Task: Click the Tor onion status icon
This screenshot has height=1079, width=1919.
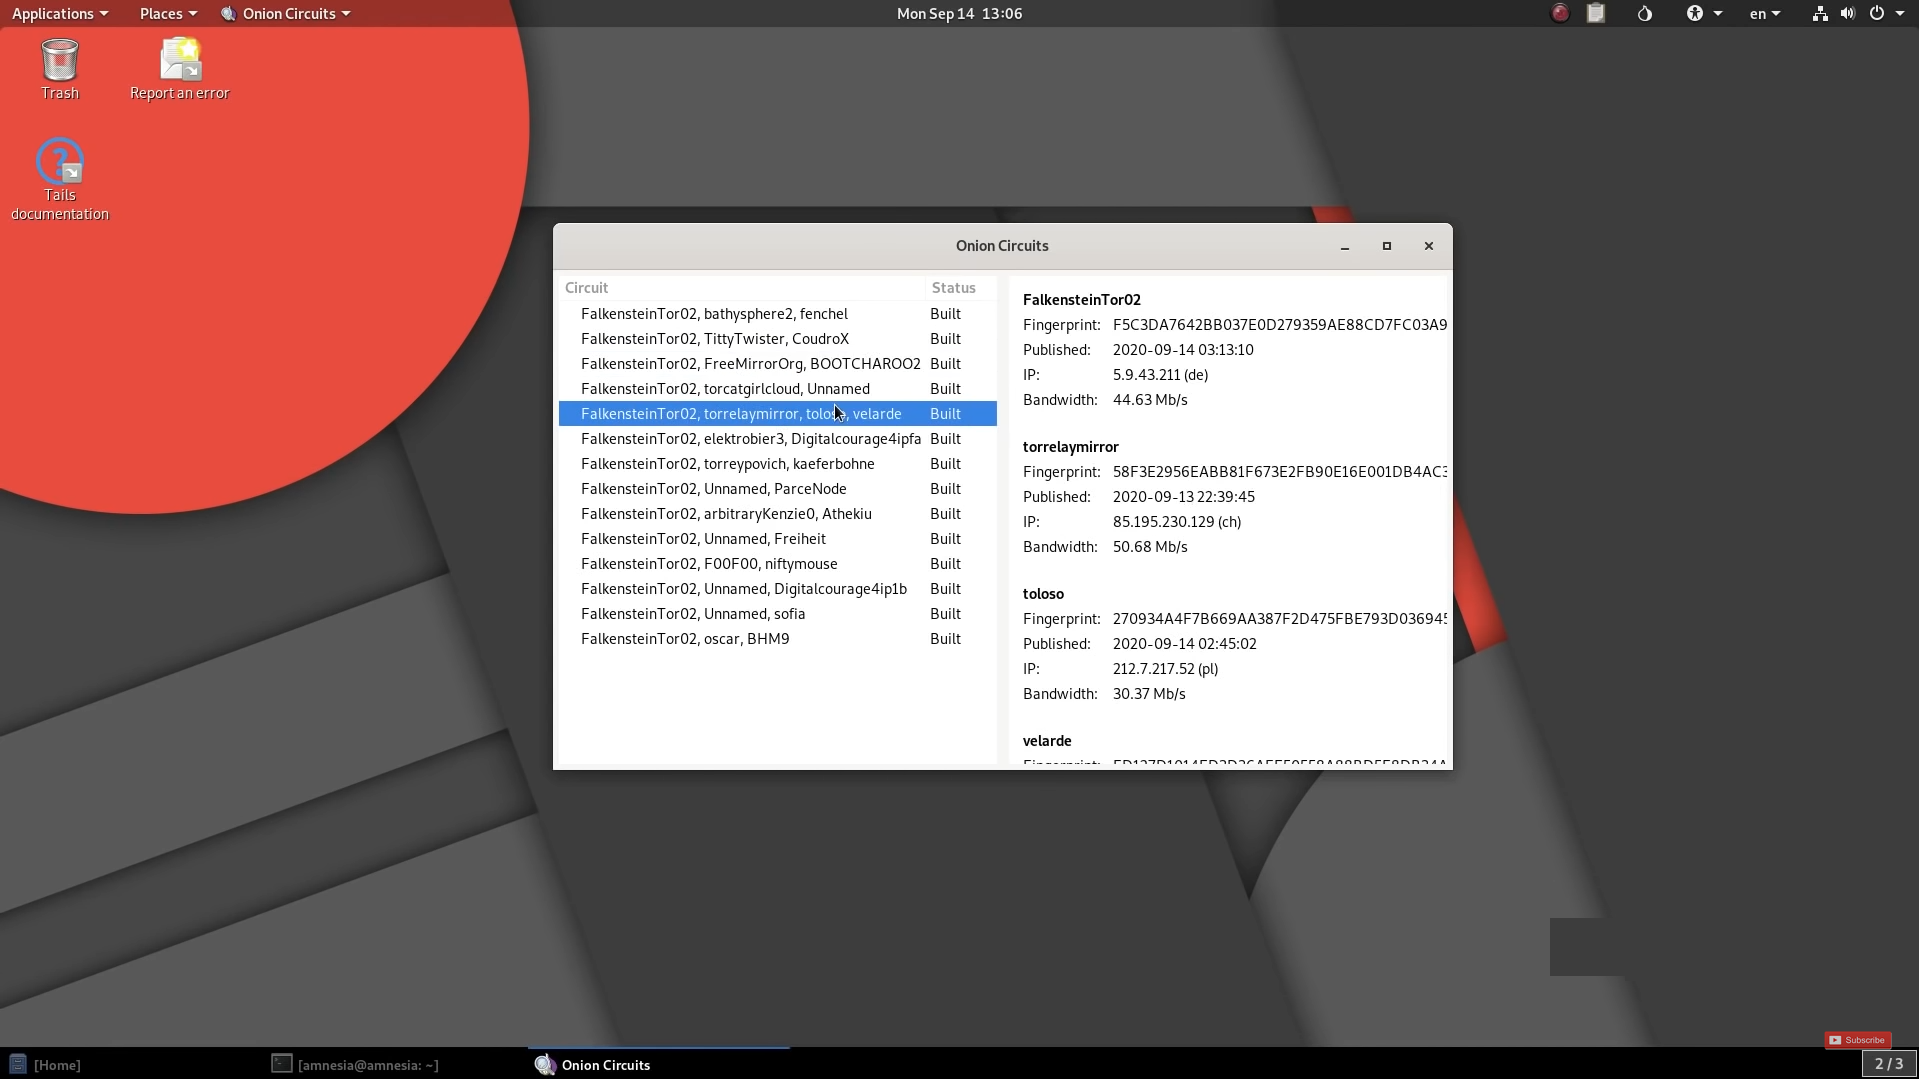Action: tap(1645, 13)
